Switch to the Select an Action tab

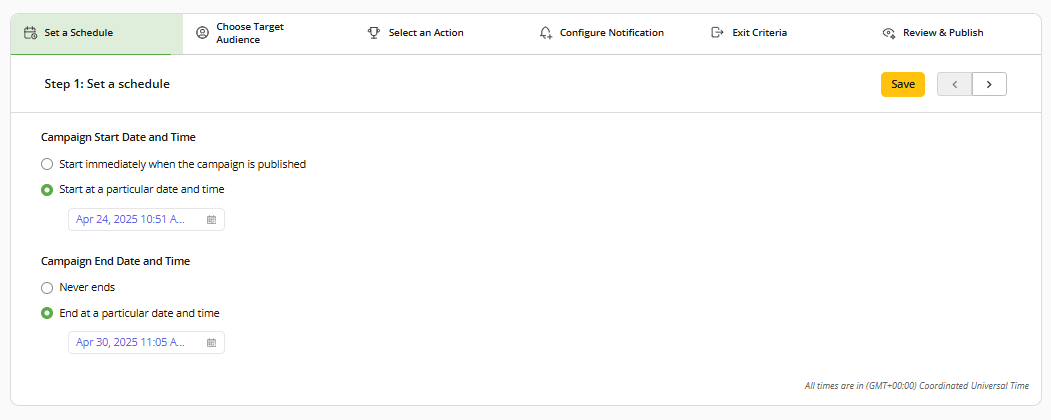(440, 33)
